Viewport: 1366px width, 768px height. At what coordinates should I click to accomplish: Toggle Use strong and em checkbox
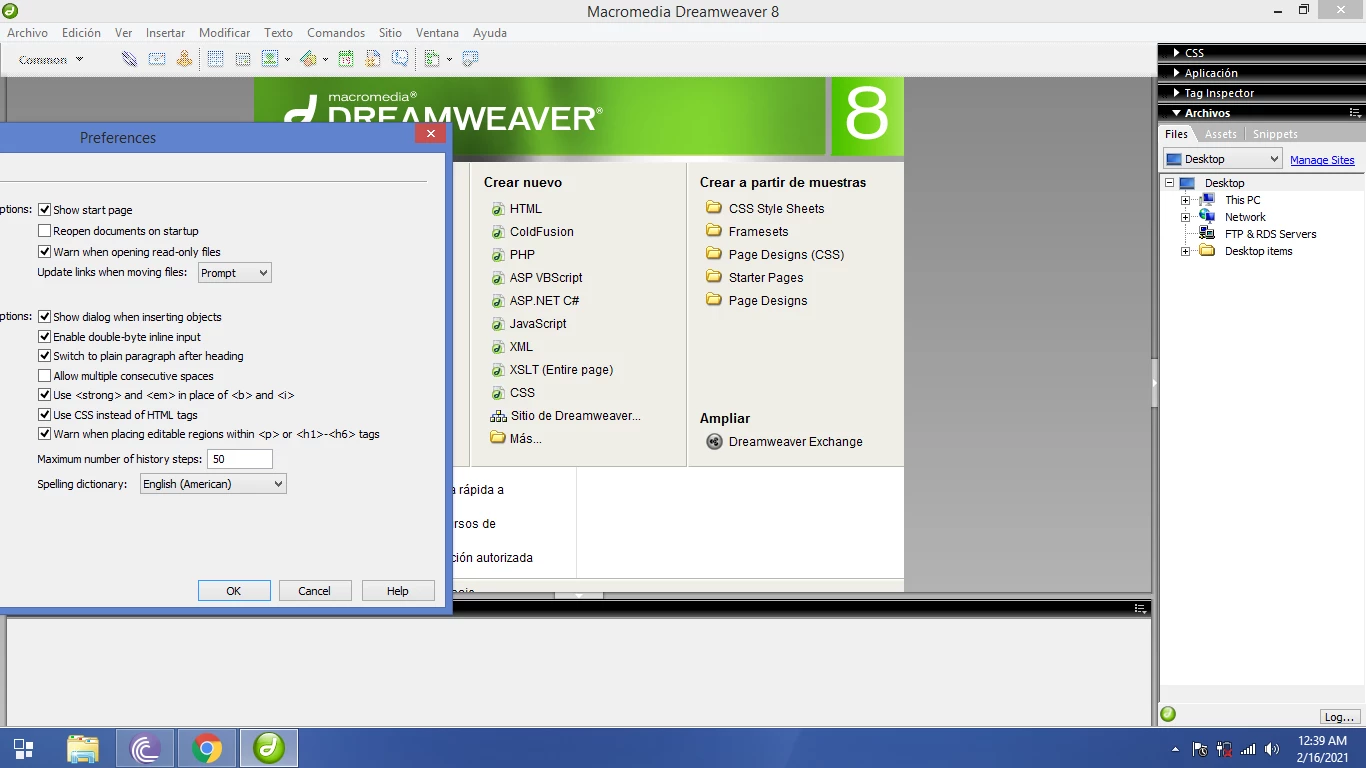pyautogui.click(x=44, y=395)
